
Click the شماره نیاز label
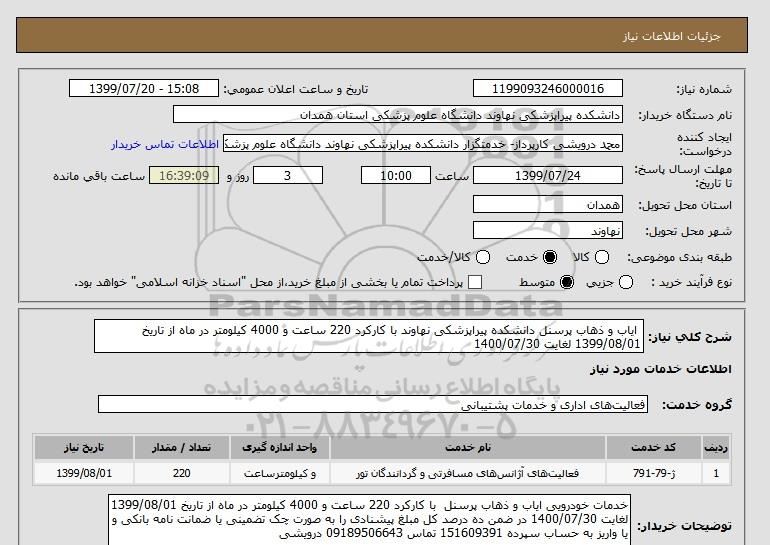pos(704,89)
